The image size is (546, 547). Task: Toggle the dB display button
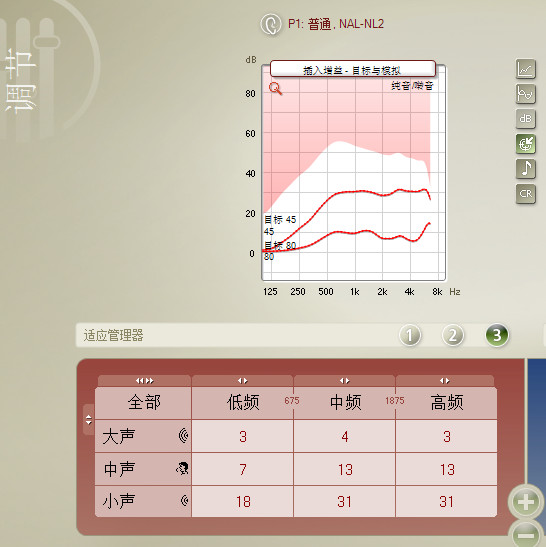(525, 119)
